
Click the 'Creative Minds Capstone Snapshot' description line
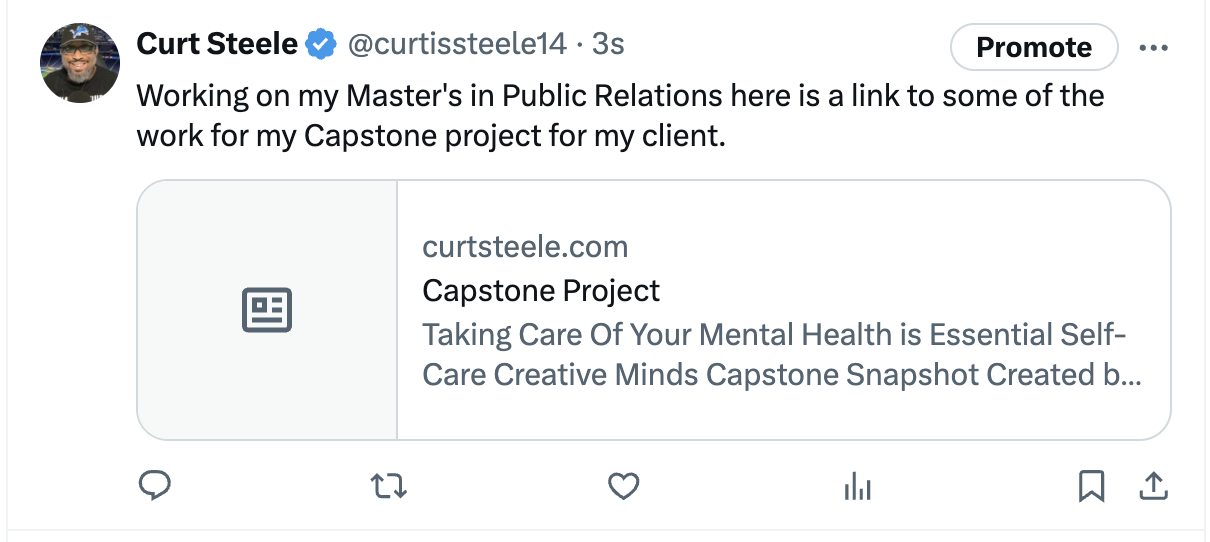[783, 375]
